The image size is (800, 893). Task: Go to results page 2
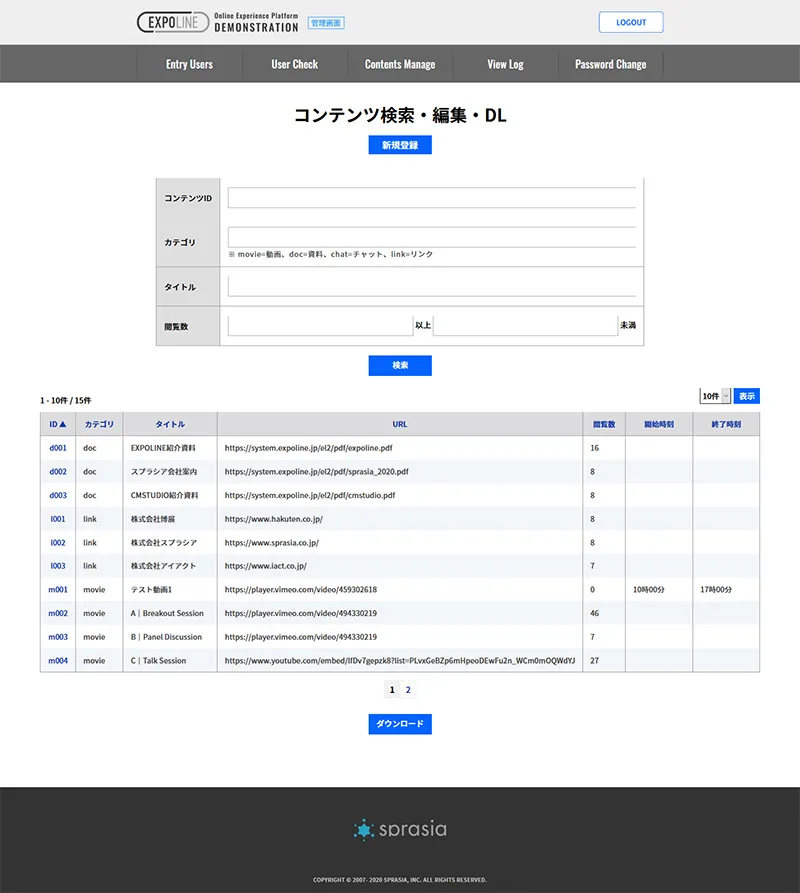pyautogui.click(x=408, y=690)
